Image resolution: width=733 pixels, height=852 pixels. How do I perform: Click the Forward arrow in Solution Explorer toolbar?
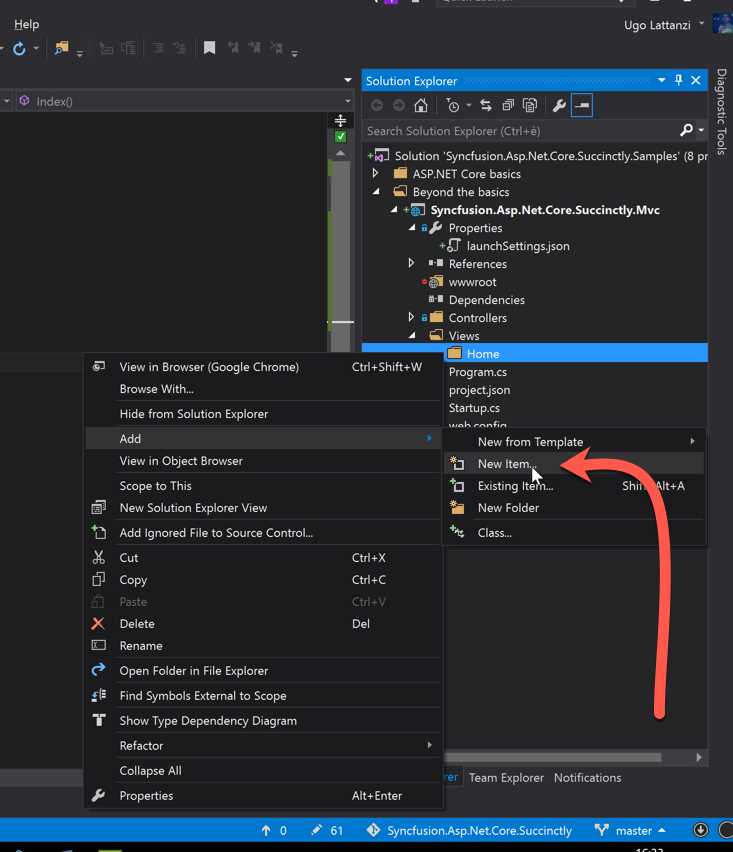tap(399, 105)
